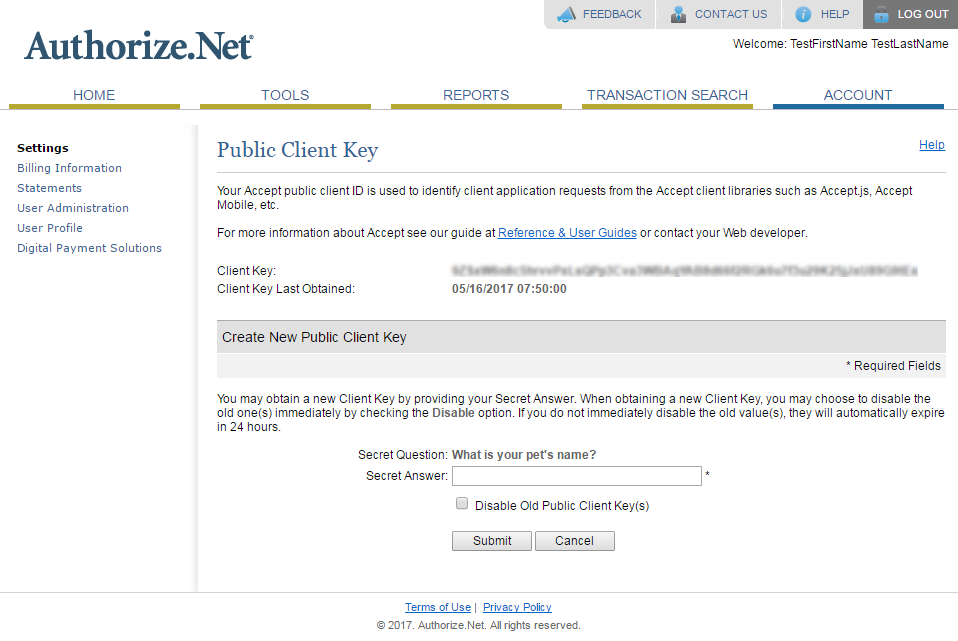
Task: Click the Log Out padlock icon
Action: (x=881, y=14)
